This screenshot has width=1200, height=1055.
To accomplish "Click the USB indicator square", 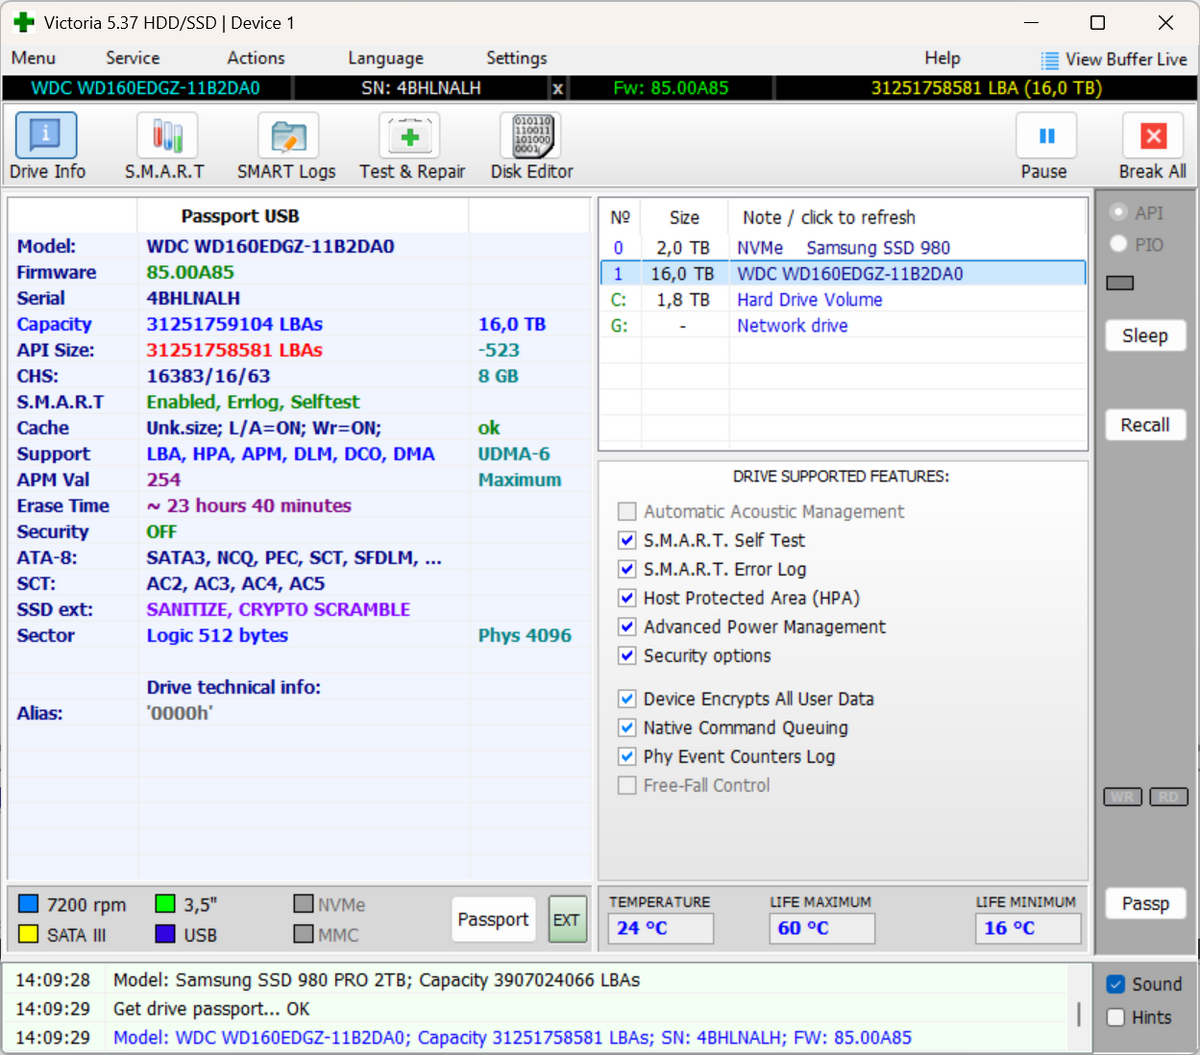I will 165,934.
